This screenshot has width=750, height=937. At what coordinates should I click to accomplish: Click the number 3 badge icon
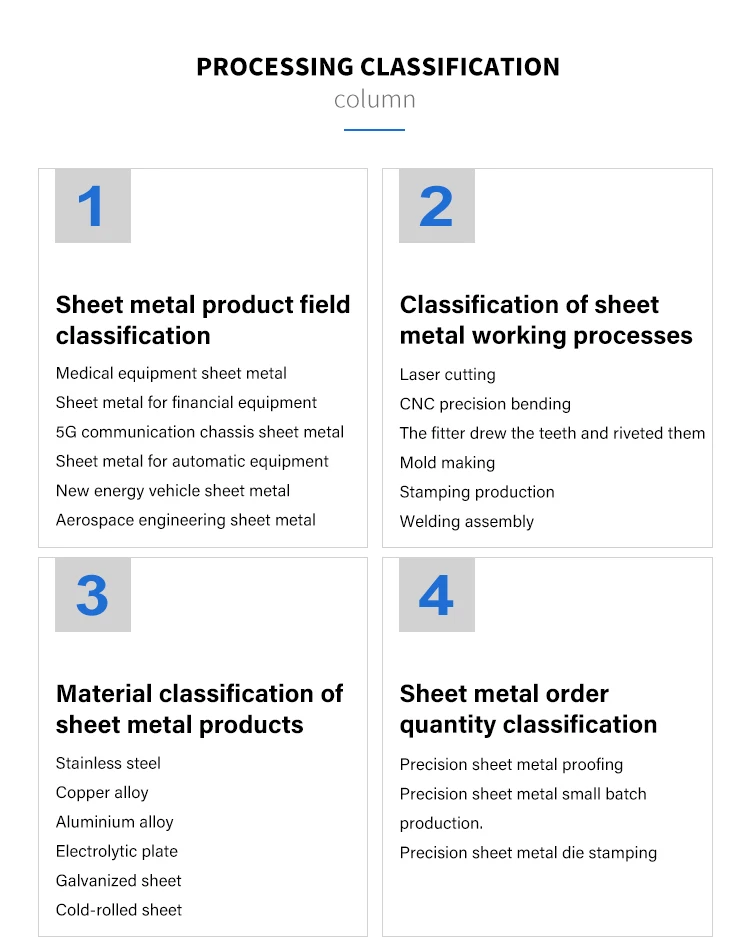[x=92, y=595]
